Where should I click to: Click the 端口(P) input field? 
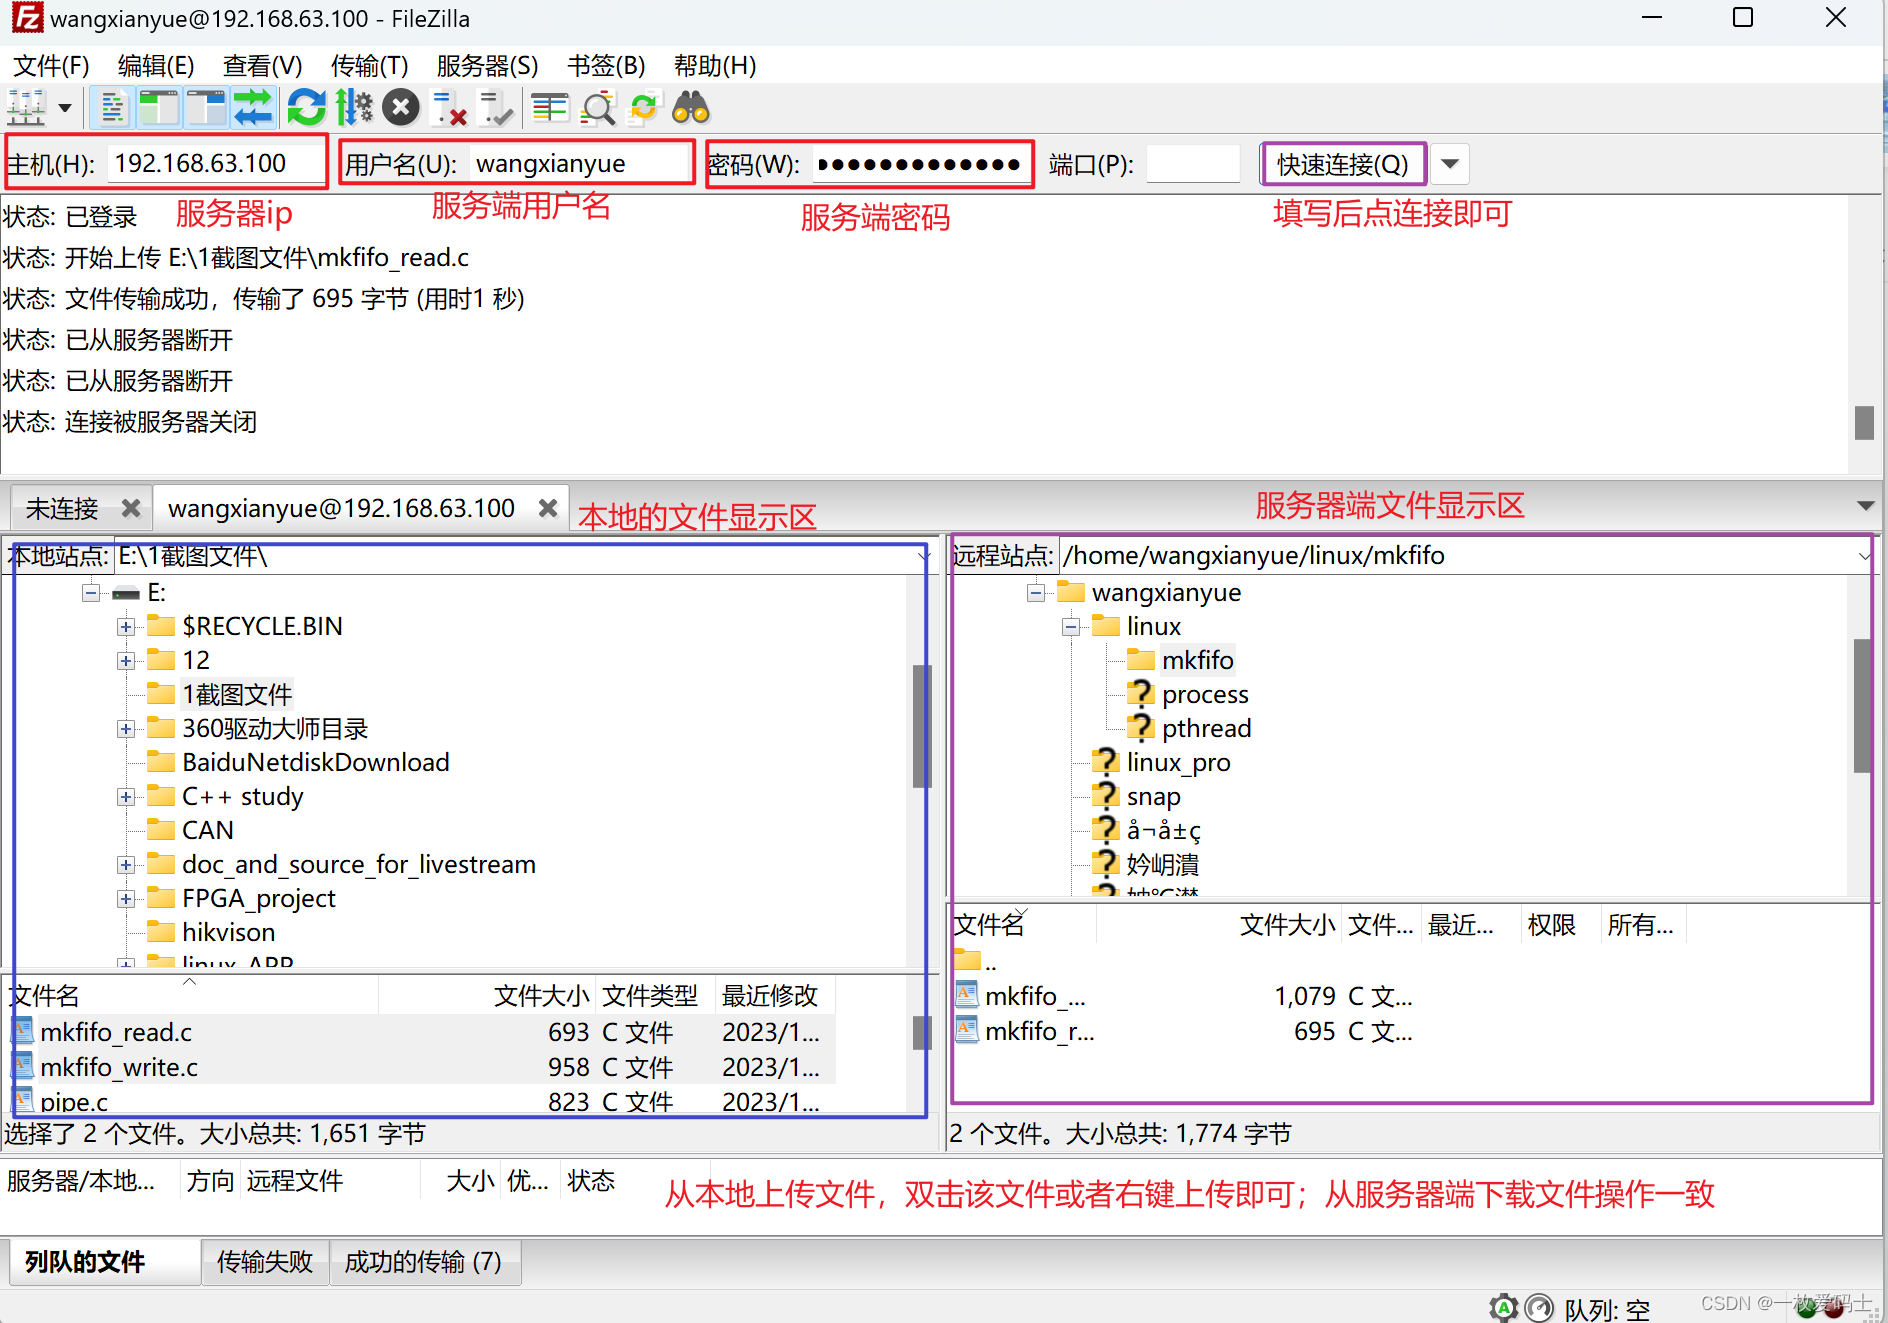1192,163
